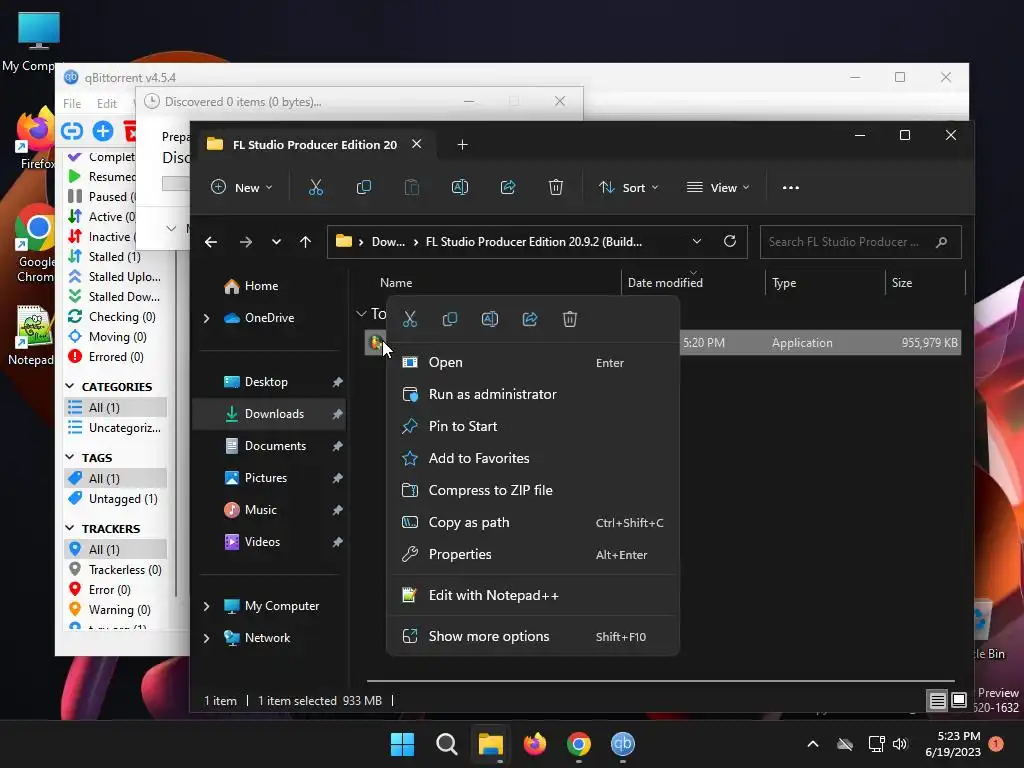The height and width of the screenshot is (768, 1024).
Task: Collapse CATEGORIES section in qBittorrent
Action: click(70, 386)
